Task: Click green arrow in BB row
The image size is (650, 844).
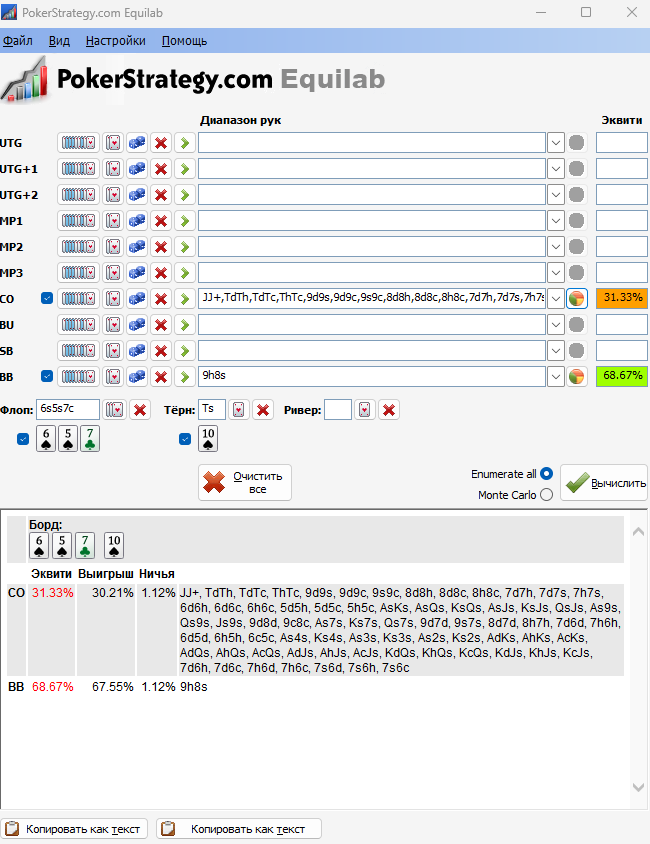Action: tap(185, 376)
